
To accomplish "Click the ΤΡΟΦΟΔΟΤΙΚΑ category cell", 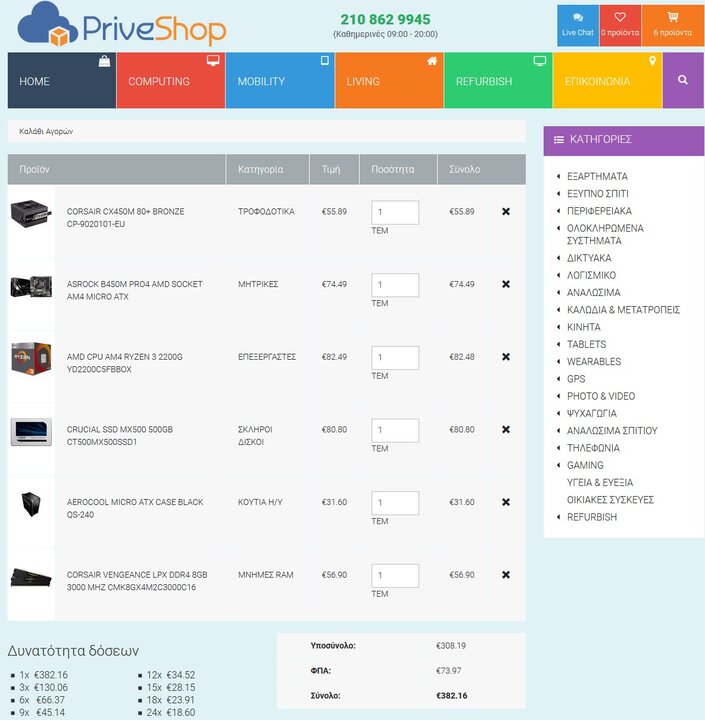I will [x=266, y=211].
